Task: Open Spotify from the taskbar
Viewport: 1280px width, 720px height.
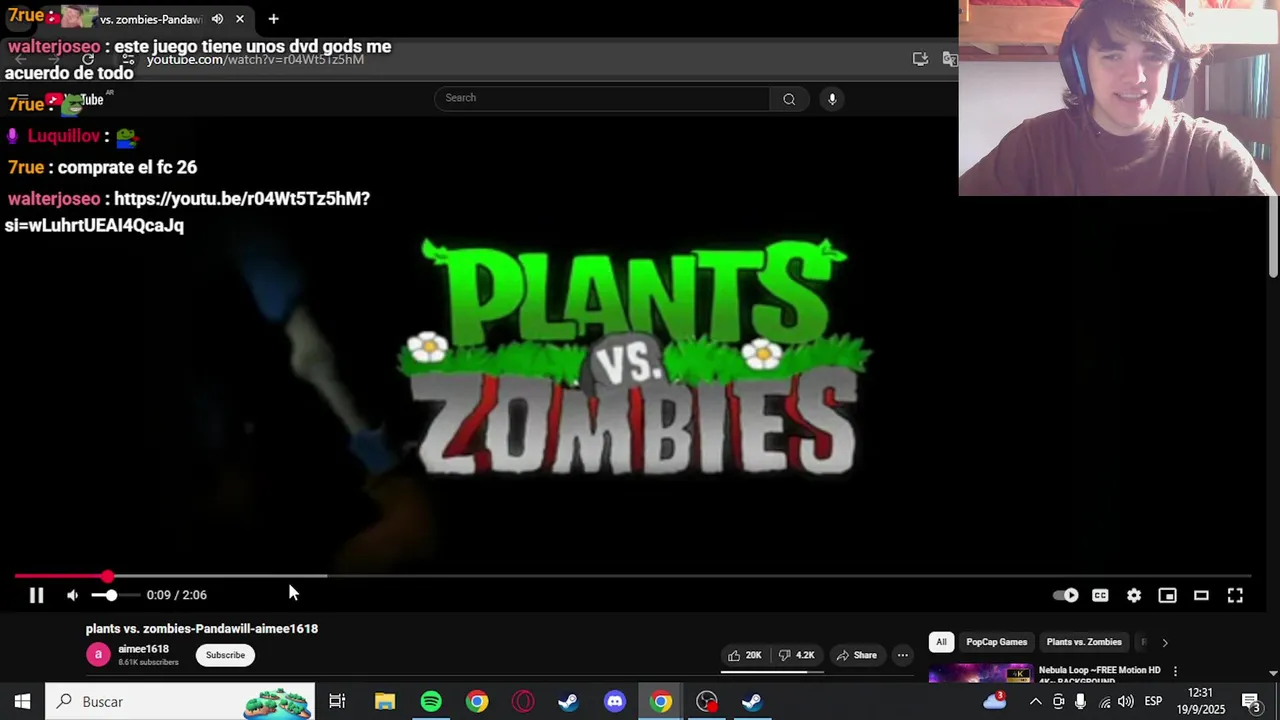Action: 431,702
